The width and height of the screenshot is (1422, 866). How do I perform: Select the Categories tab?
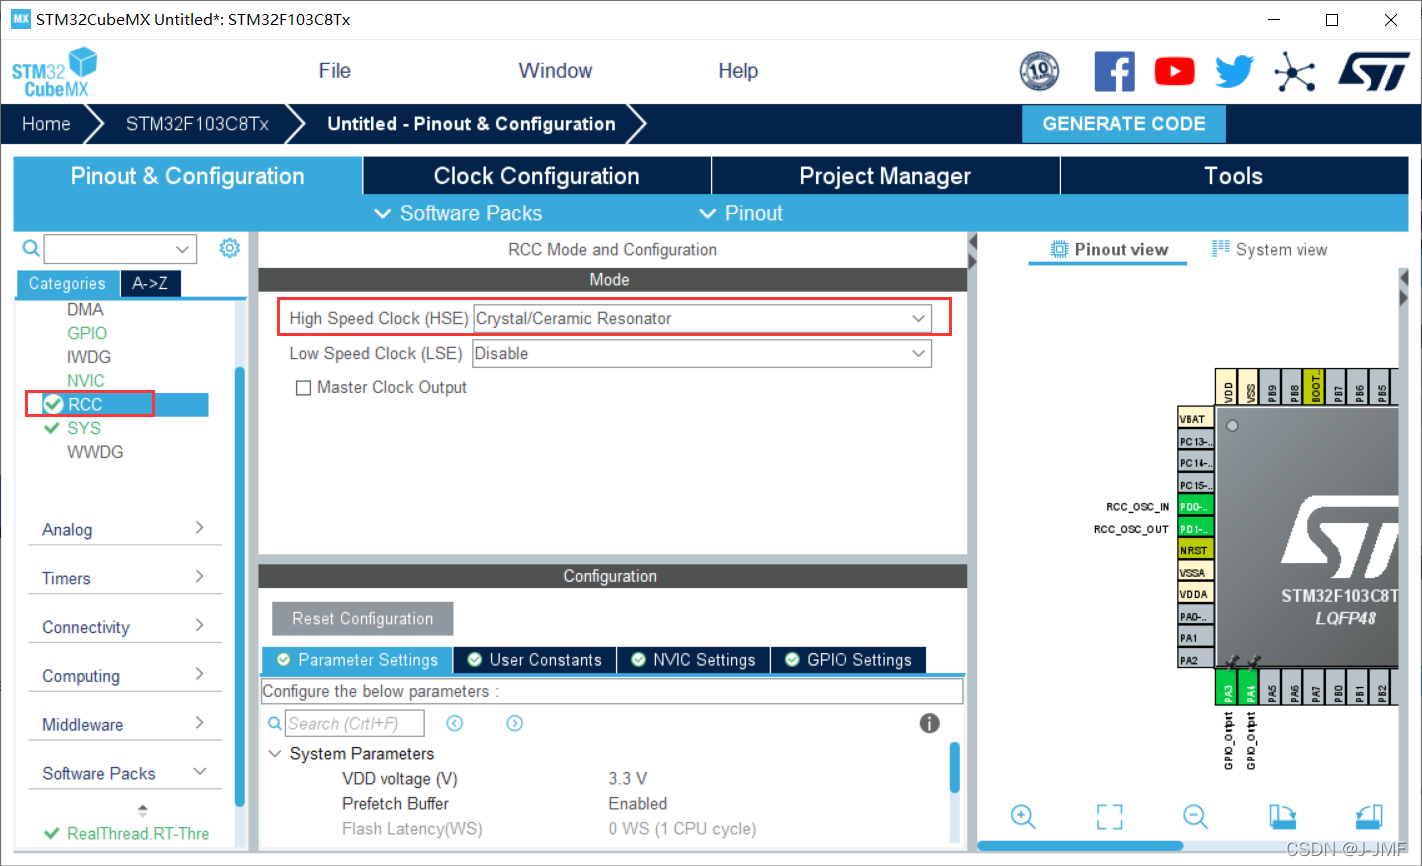click(x=67, y=284)
